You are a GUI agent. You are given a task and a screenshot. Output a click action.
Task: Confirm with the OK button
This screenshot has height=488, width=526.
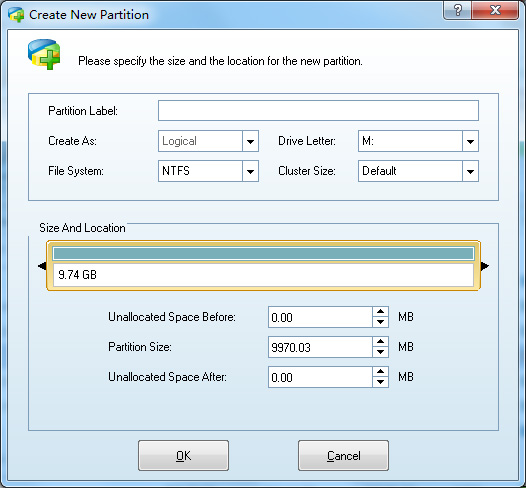click(183, 455)
